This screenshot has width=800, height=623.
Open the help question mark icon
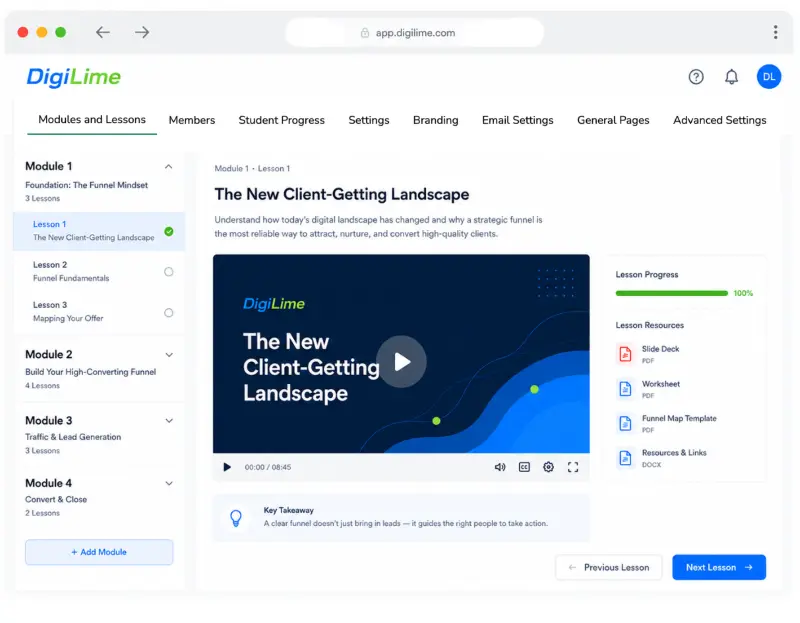[x=696, y=77]
